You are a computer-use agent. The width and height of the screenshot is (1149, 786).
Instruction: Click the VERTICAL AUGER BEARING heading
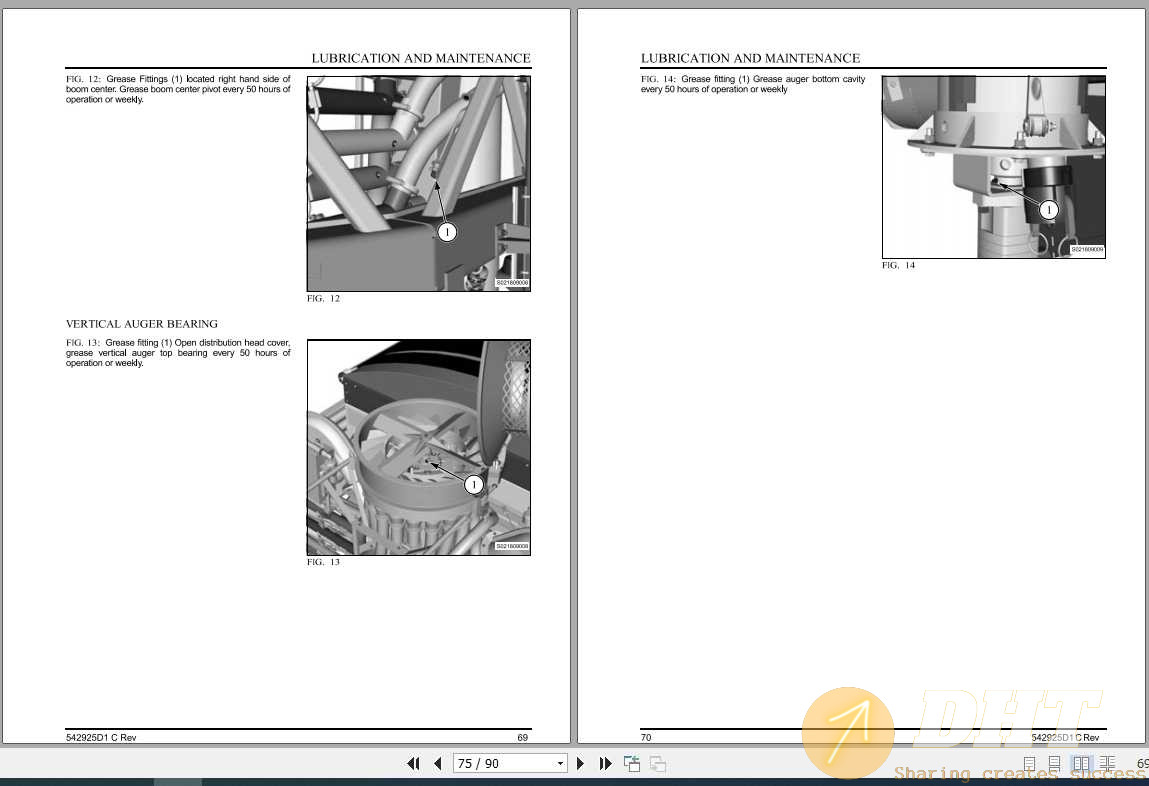pos(141,324)
